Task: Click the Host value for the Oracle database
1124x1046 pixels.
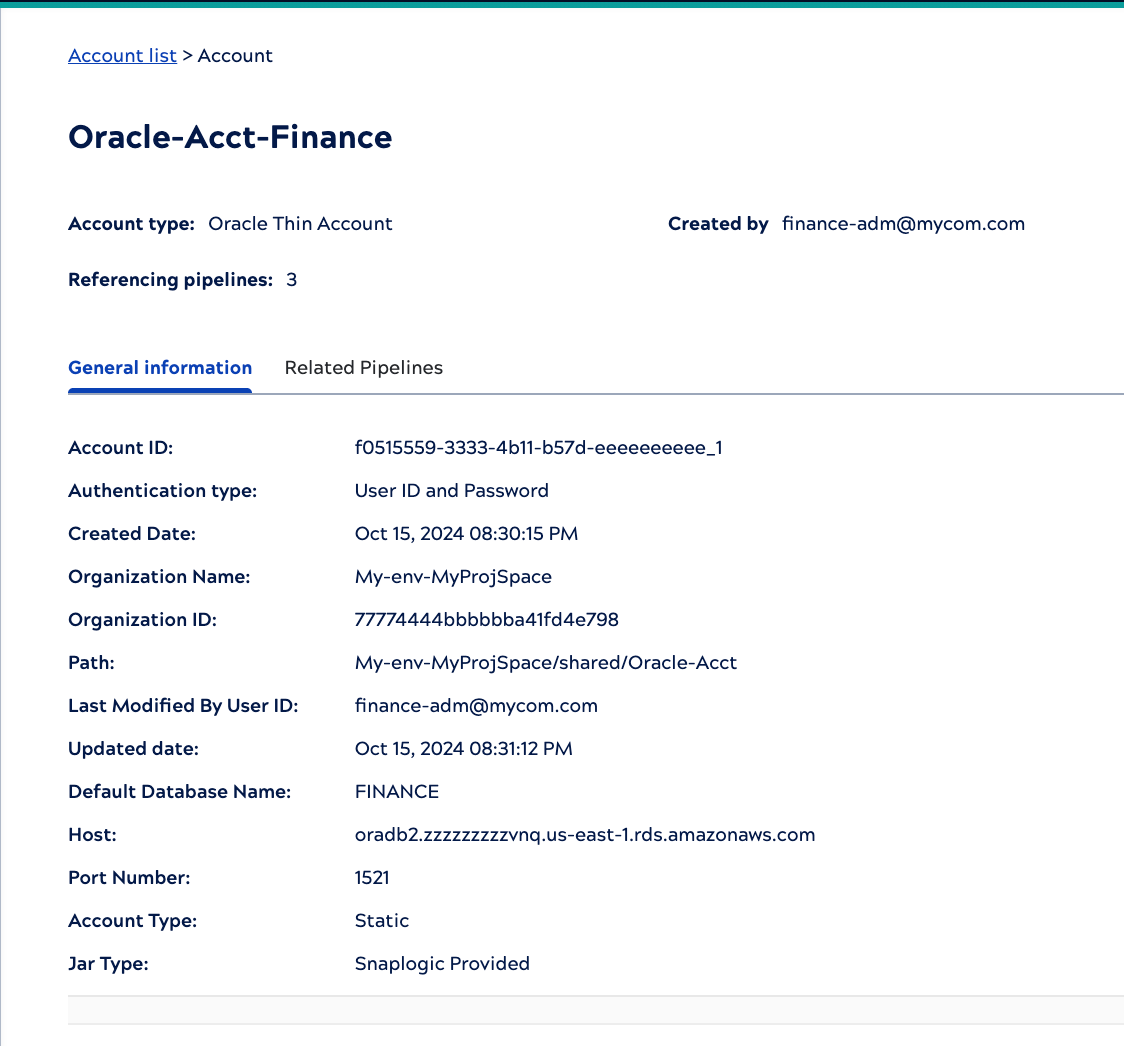Action: pyautogui.click(x=585, y=834)
